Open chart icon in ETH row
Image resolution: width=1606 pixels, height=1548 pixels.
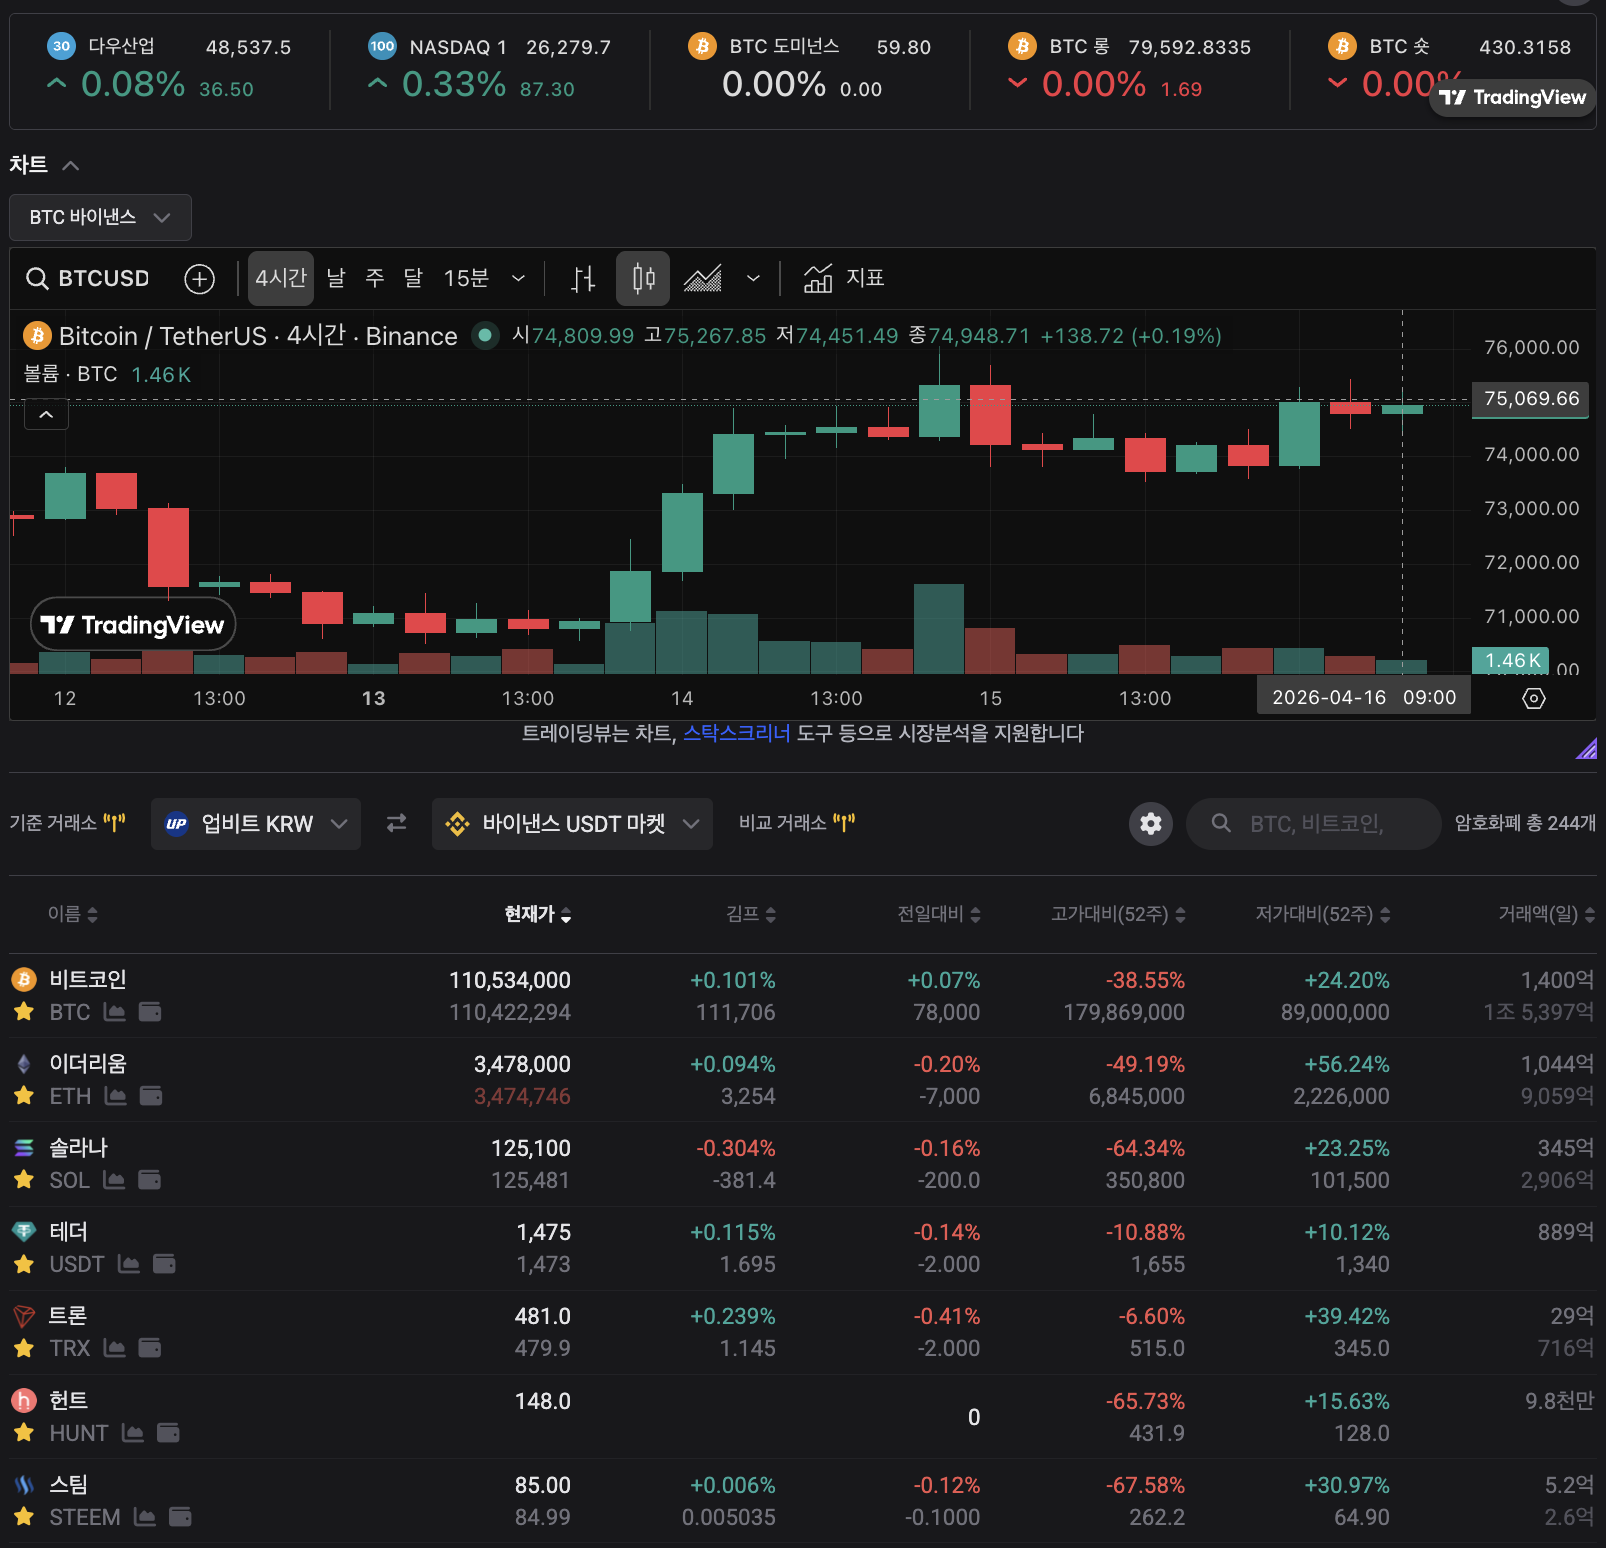click(116, 1096)
